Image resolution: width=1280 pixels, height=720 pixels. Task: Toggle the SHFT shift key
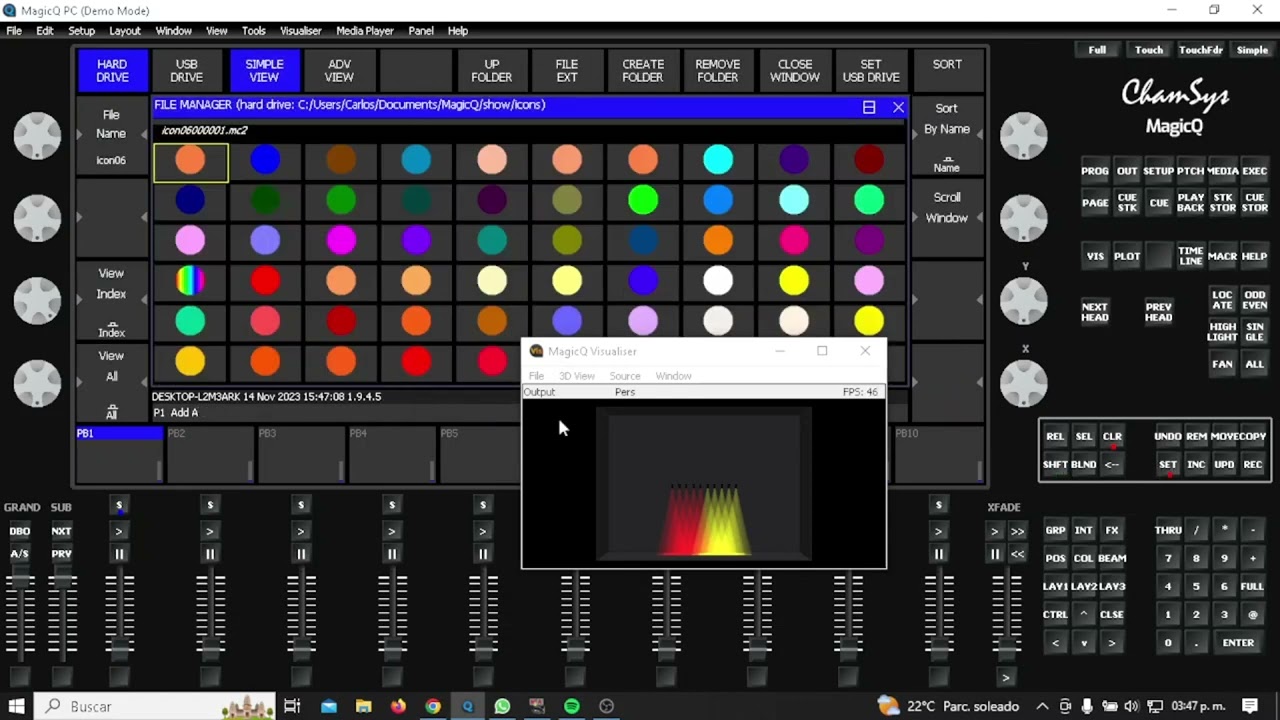tap(1055, 464)
